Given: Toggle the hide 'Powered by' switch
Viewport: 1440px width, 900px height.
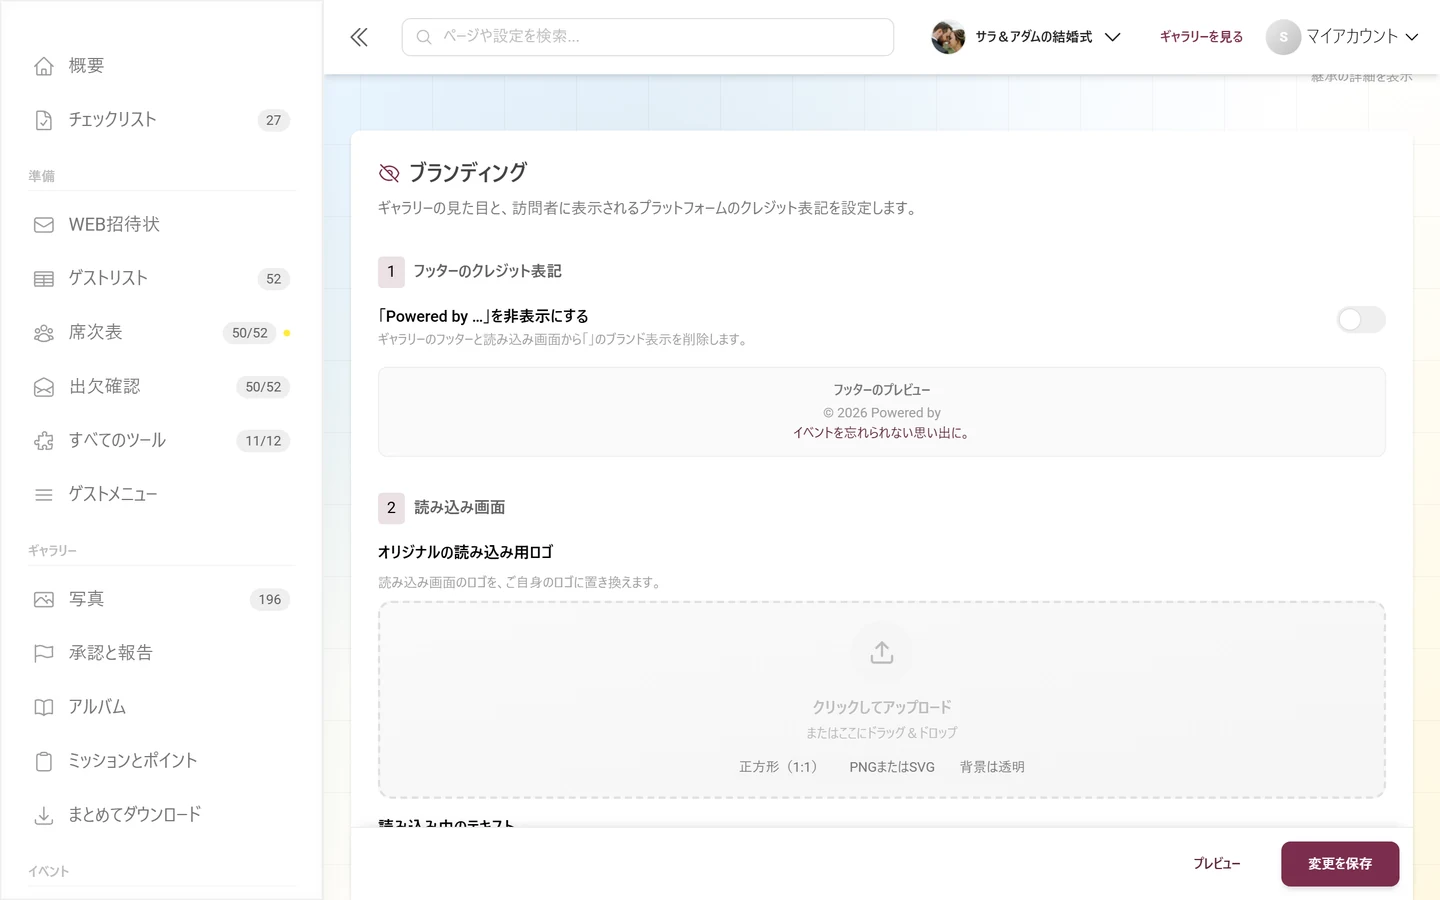Looking at the screenshot, I should coord(1361,320).
